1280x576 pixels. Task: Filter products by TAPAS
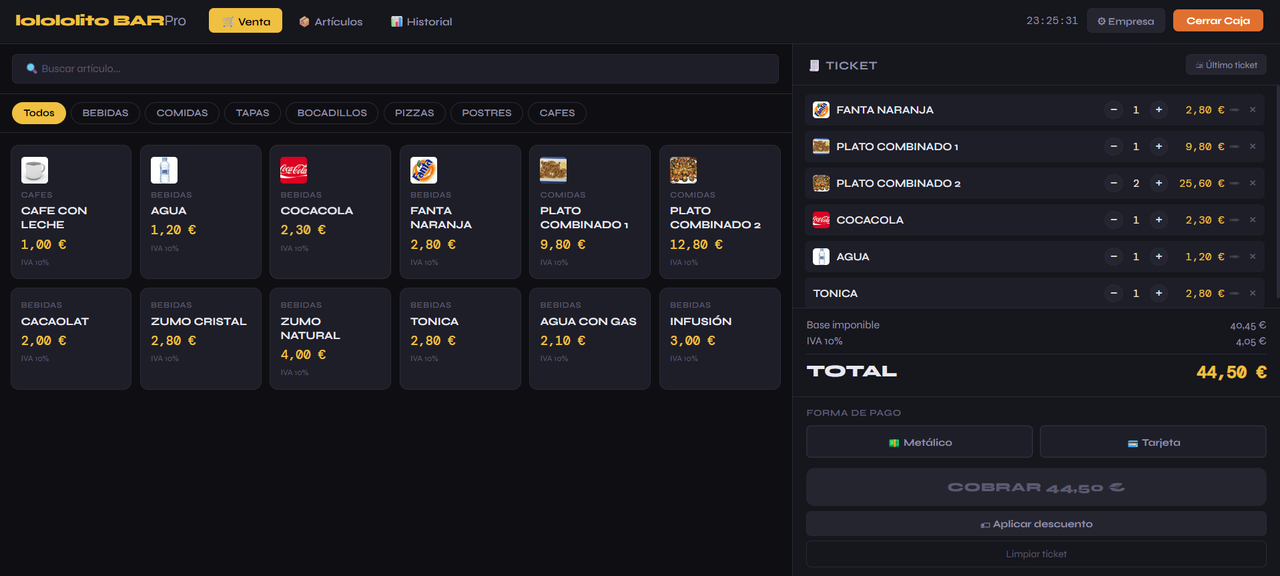[252, 113]
